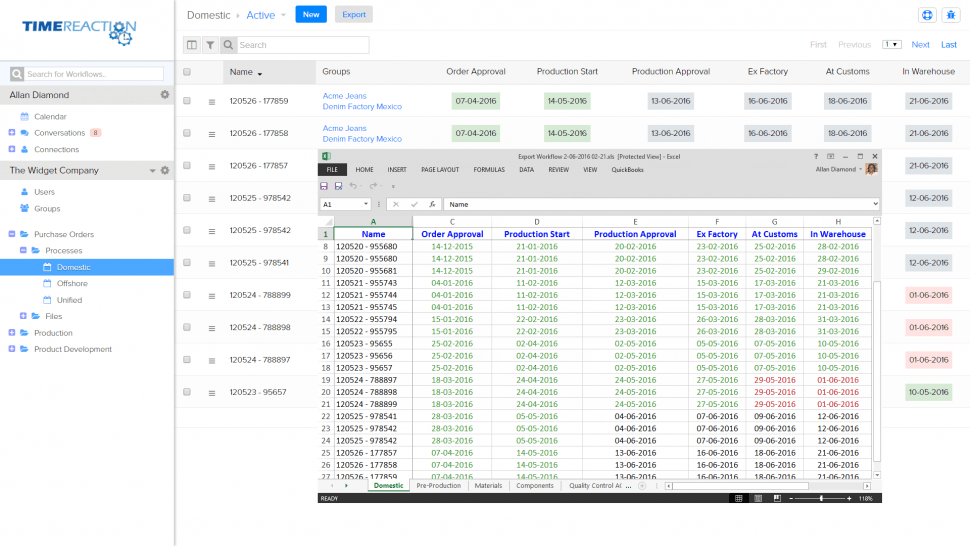Check the box for row 120524 - 788897
Image resolution: width=970 pixels, height=546 pixels.
[x=187, y=360]
